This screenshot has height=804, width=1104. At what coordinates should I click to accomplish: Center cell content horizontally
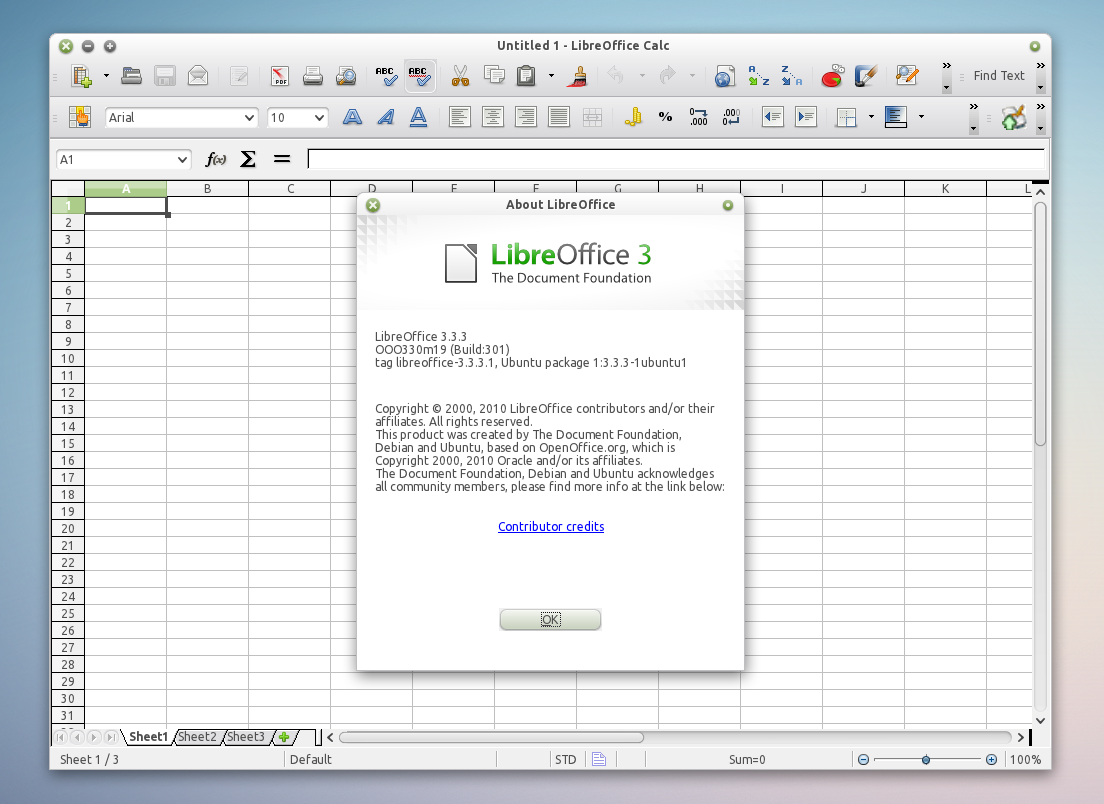coord(493,117)
